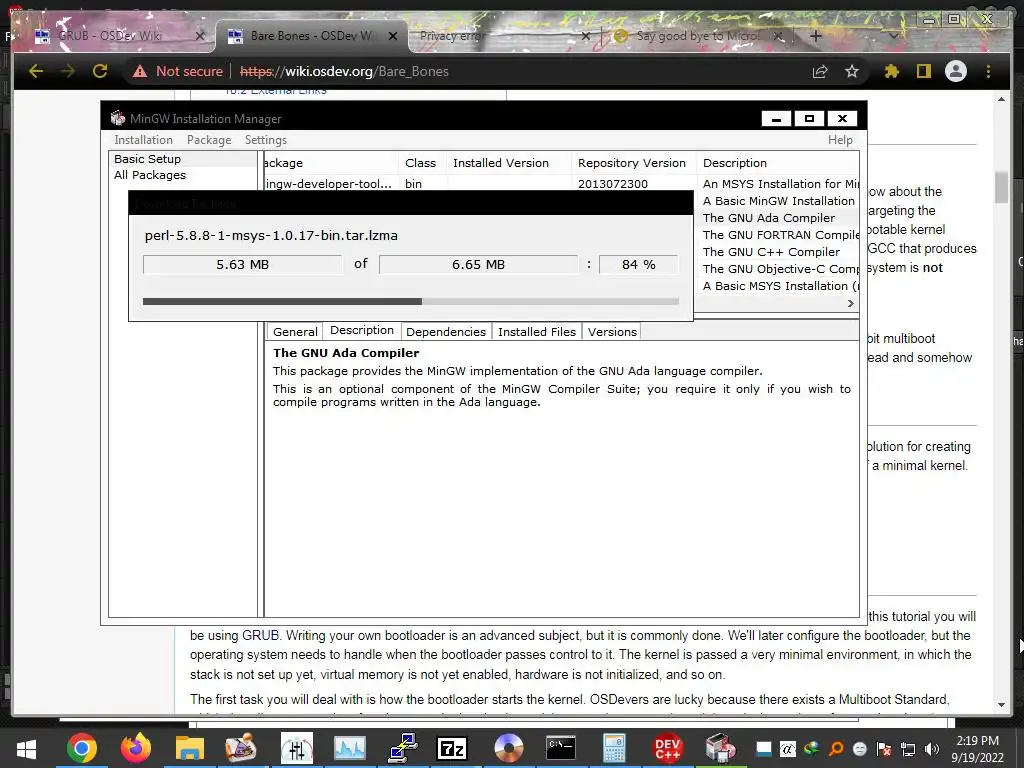Close the Bare Bones - OSDev Wiki tab
Viewport: 1024px width, 768px height.
(393, 36)
